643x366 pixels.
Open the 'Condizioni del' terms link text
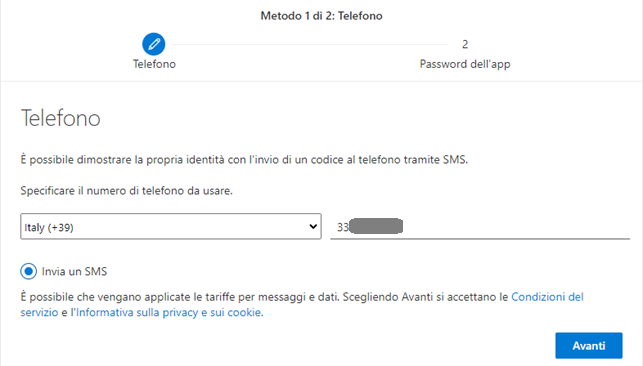[x=547, y=297]
